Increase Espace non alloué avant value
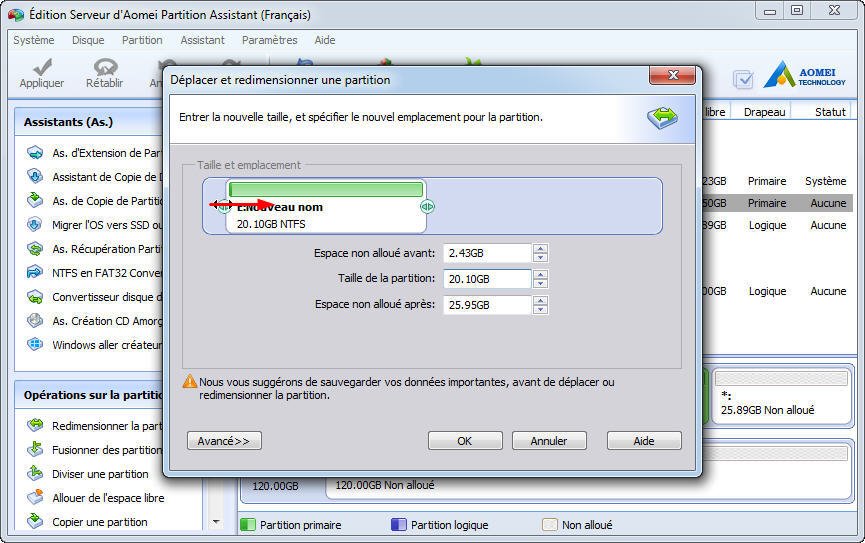The image size is (865, 543). 541,248
